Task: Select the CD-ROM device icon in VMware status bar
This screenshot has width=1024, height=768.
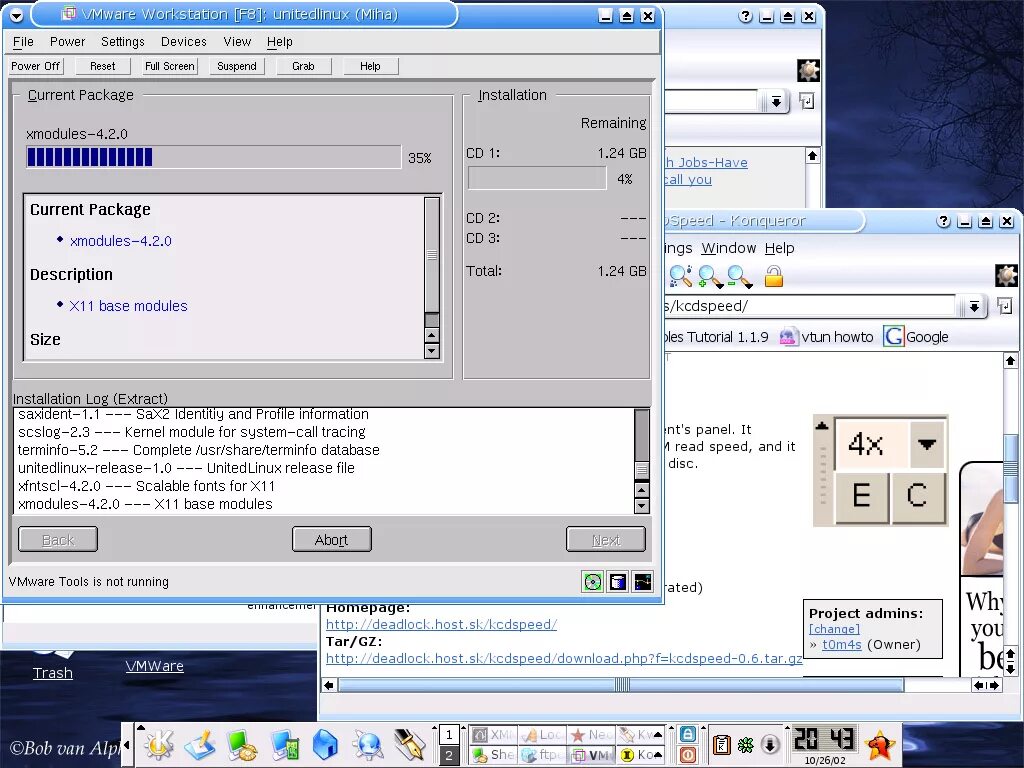Action: point(593,581)
